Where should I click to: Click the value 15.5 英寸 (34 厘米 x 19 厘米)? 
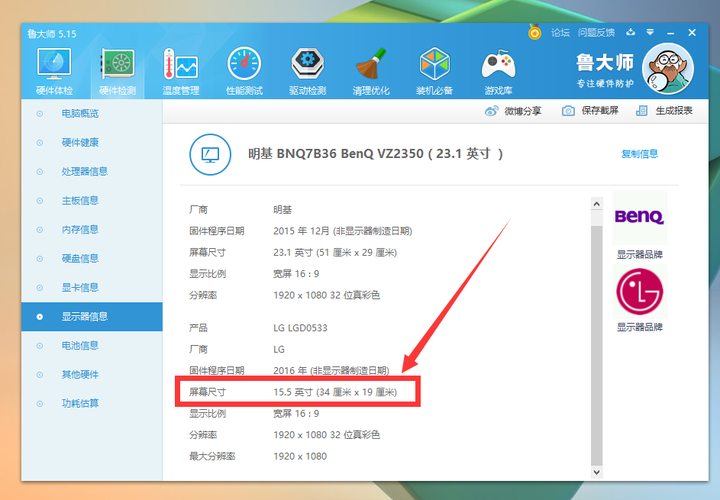click(x=335, y=392)
